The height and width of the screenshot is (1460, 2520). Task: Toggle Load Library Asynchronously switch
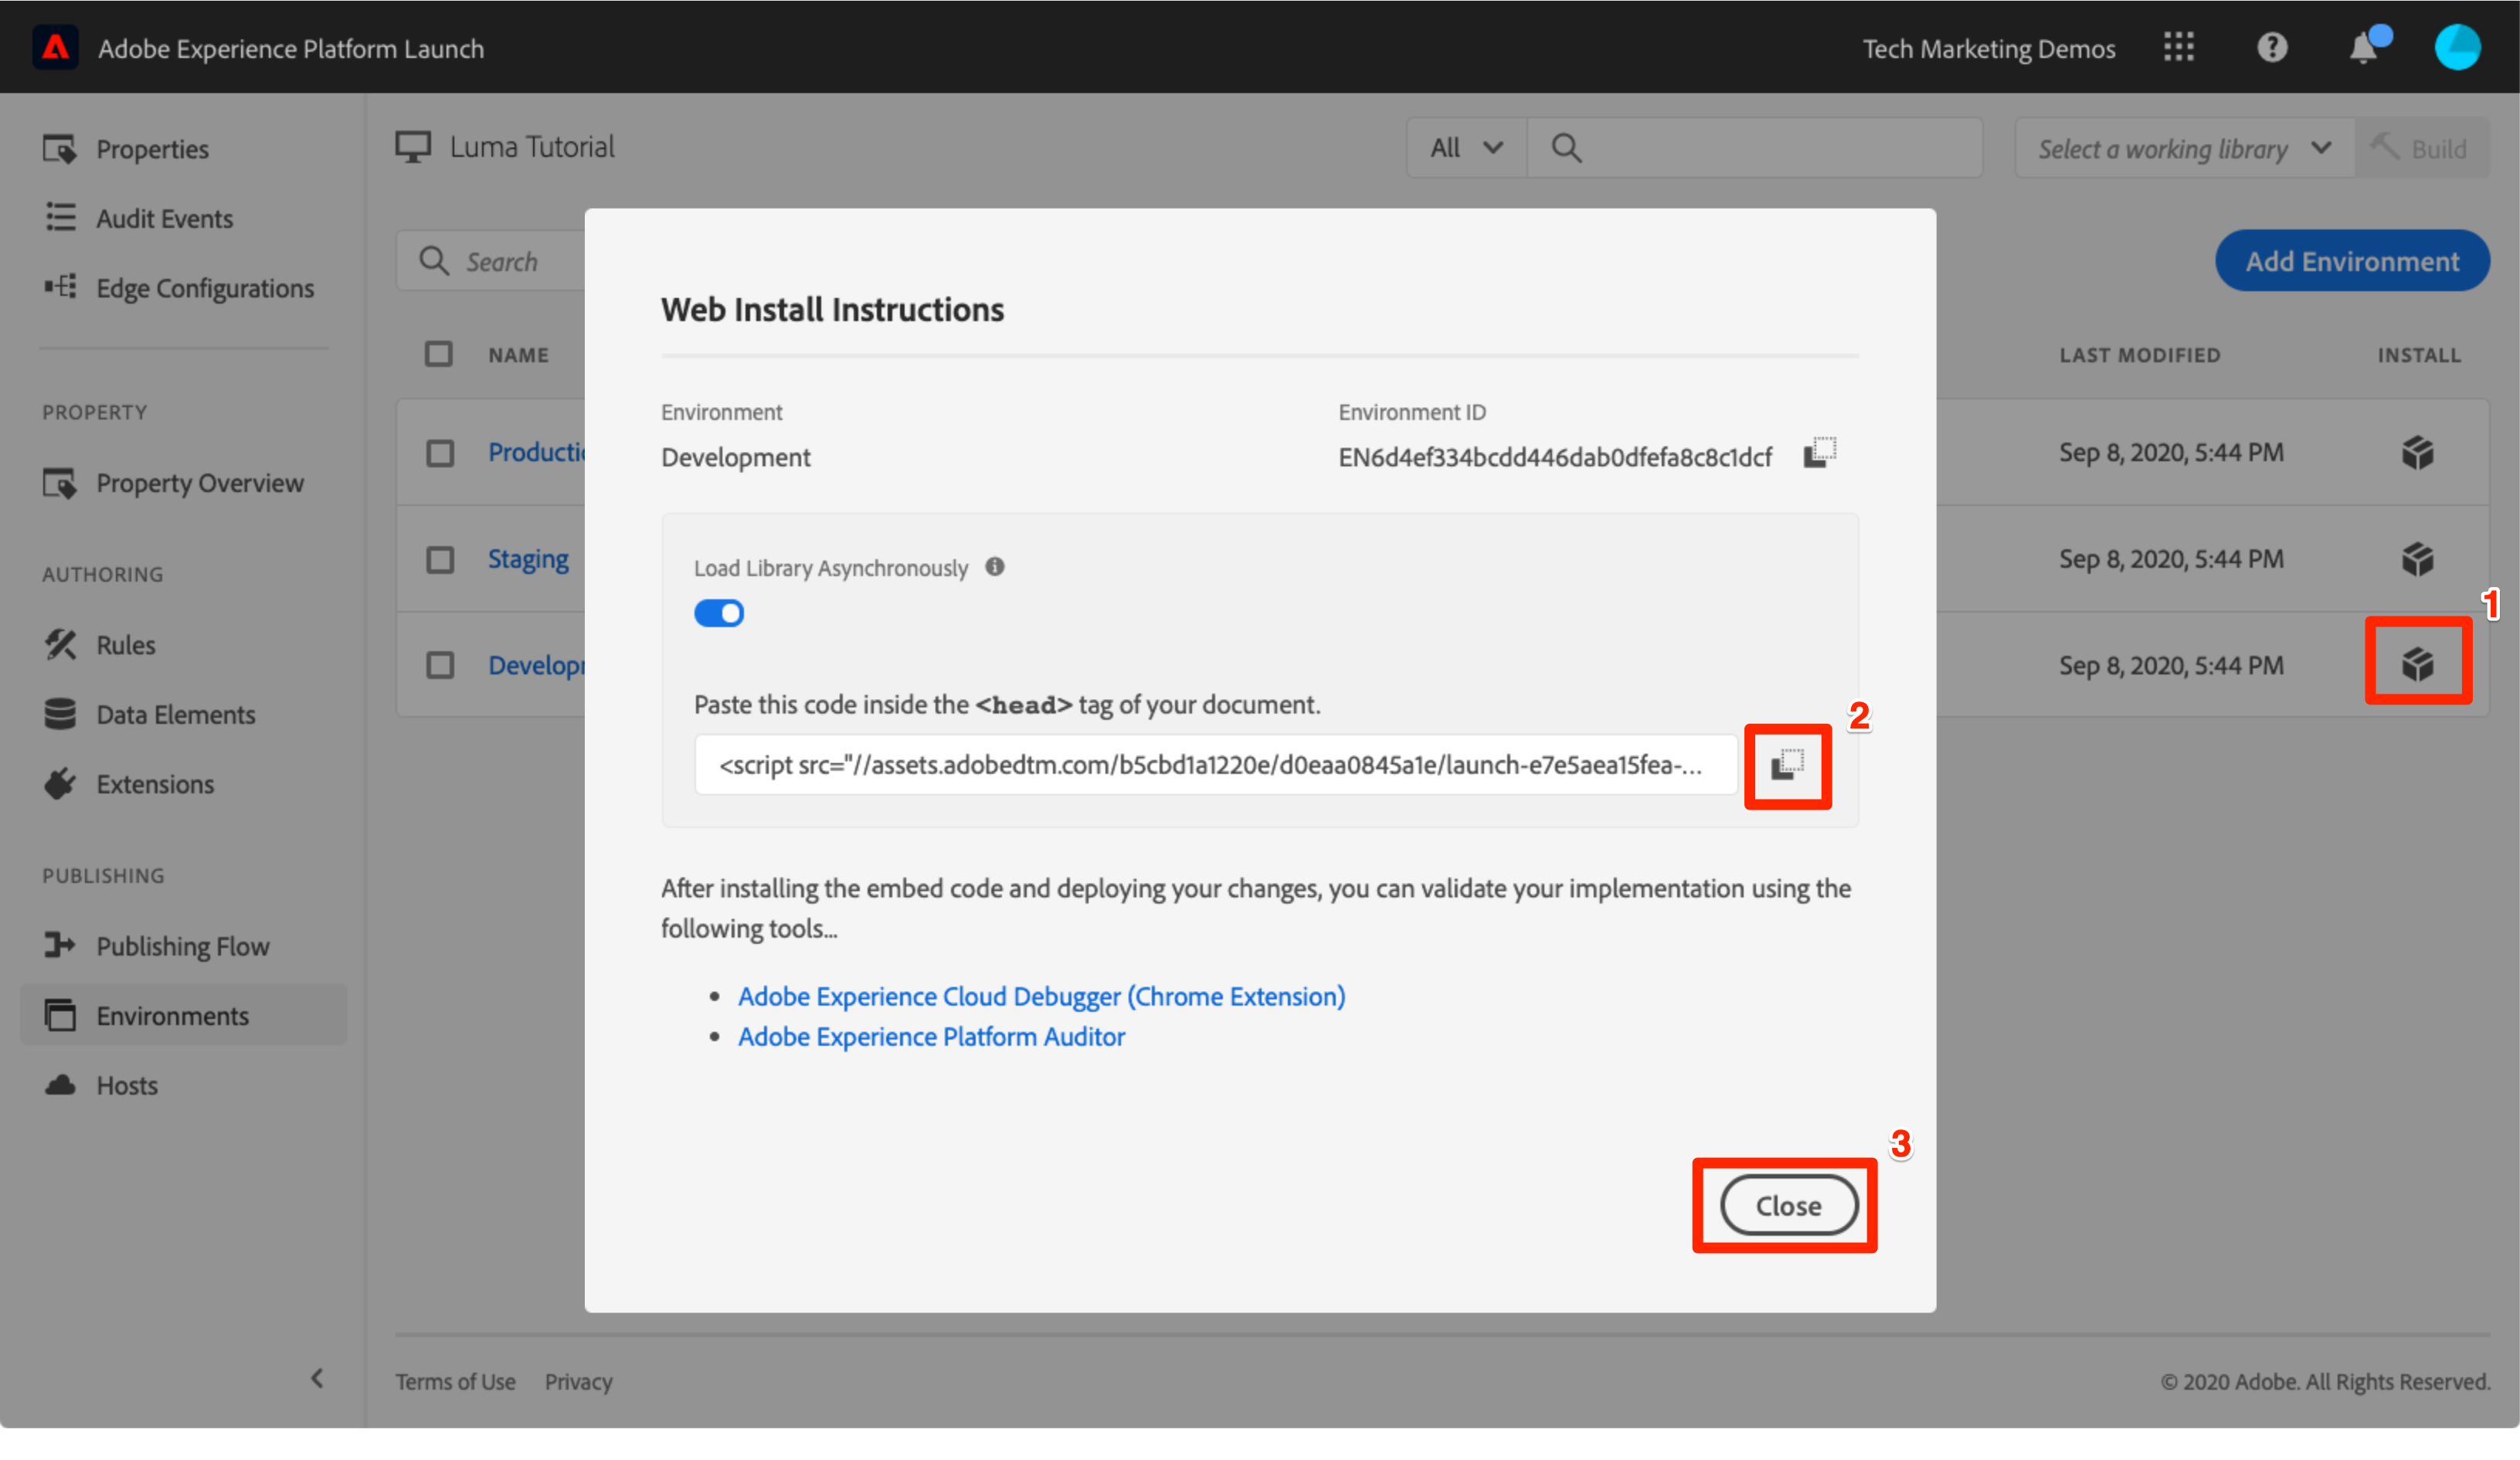pyautogui.click(x=719, y=613)
